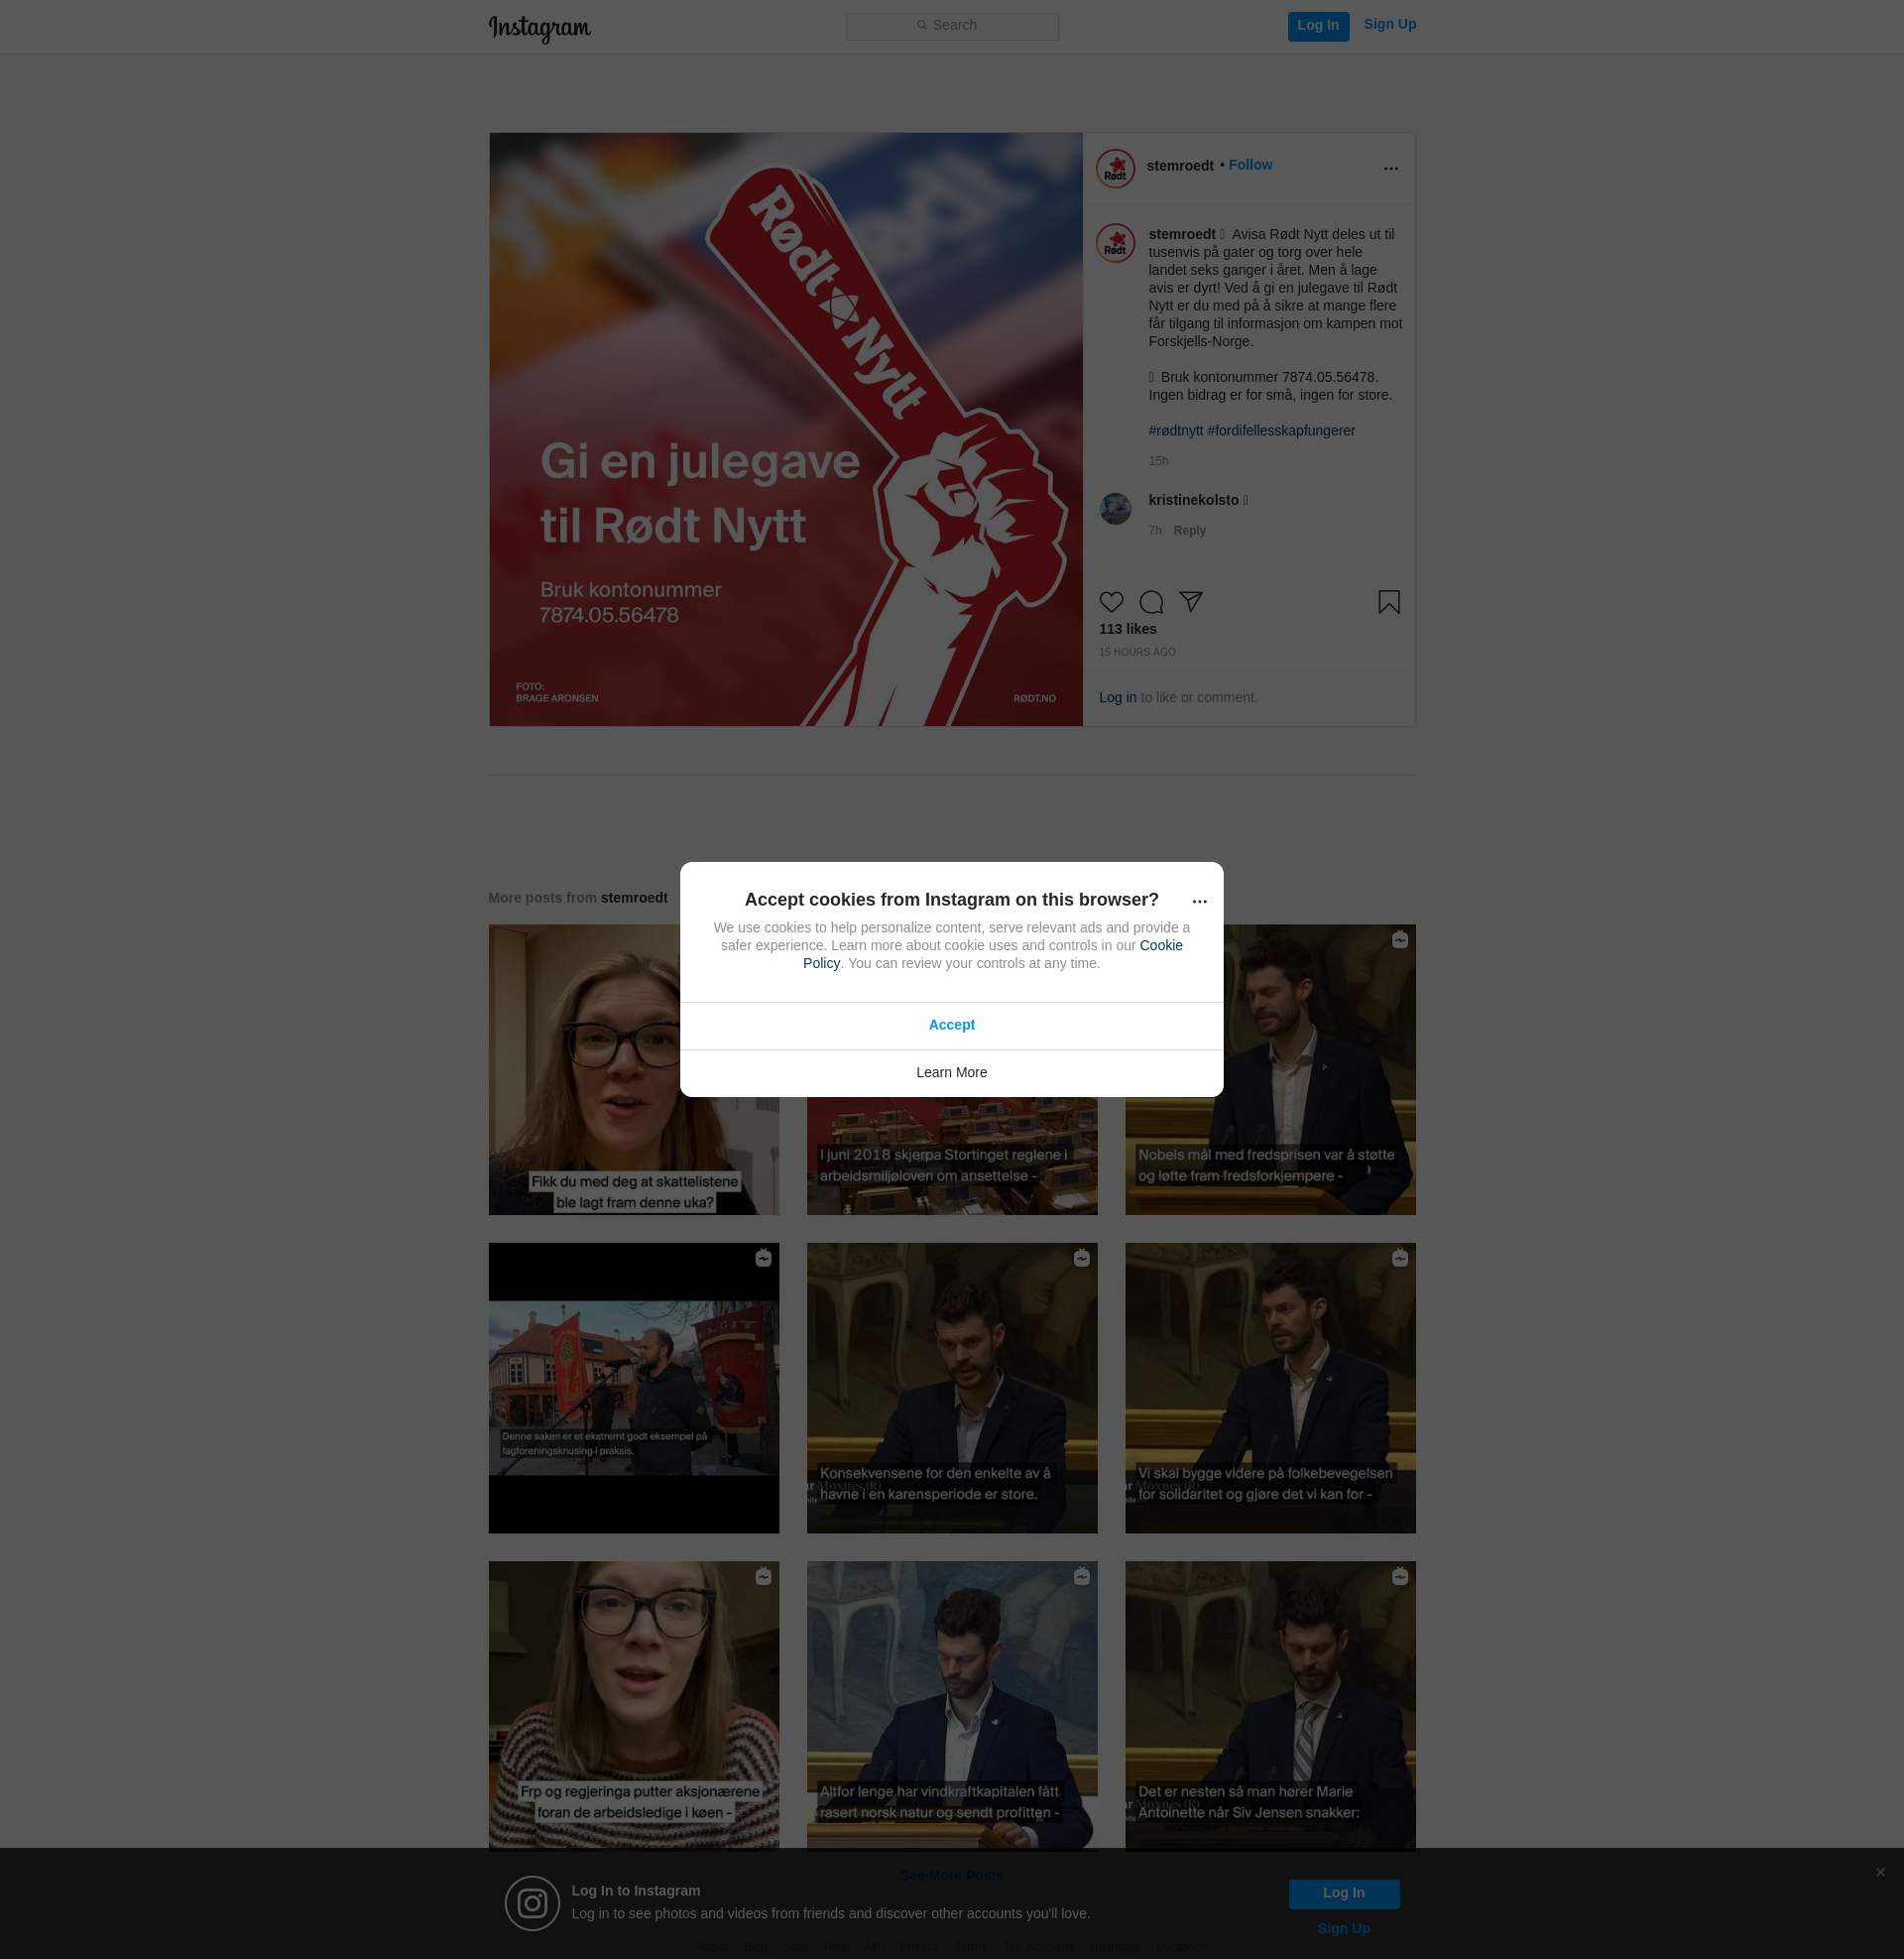The height and width of the screenshot is (1959, 1904).
Task: Reply to kristinekolsto's comment
Action: (x=1189, y=531)
